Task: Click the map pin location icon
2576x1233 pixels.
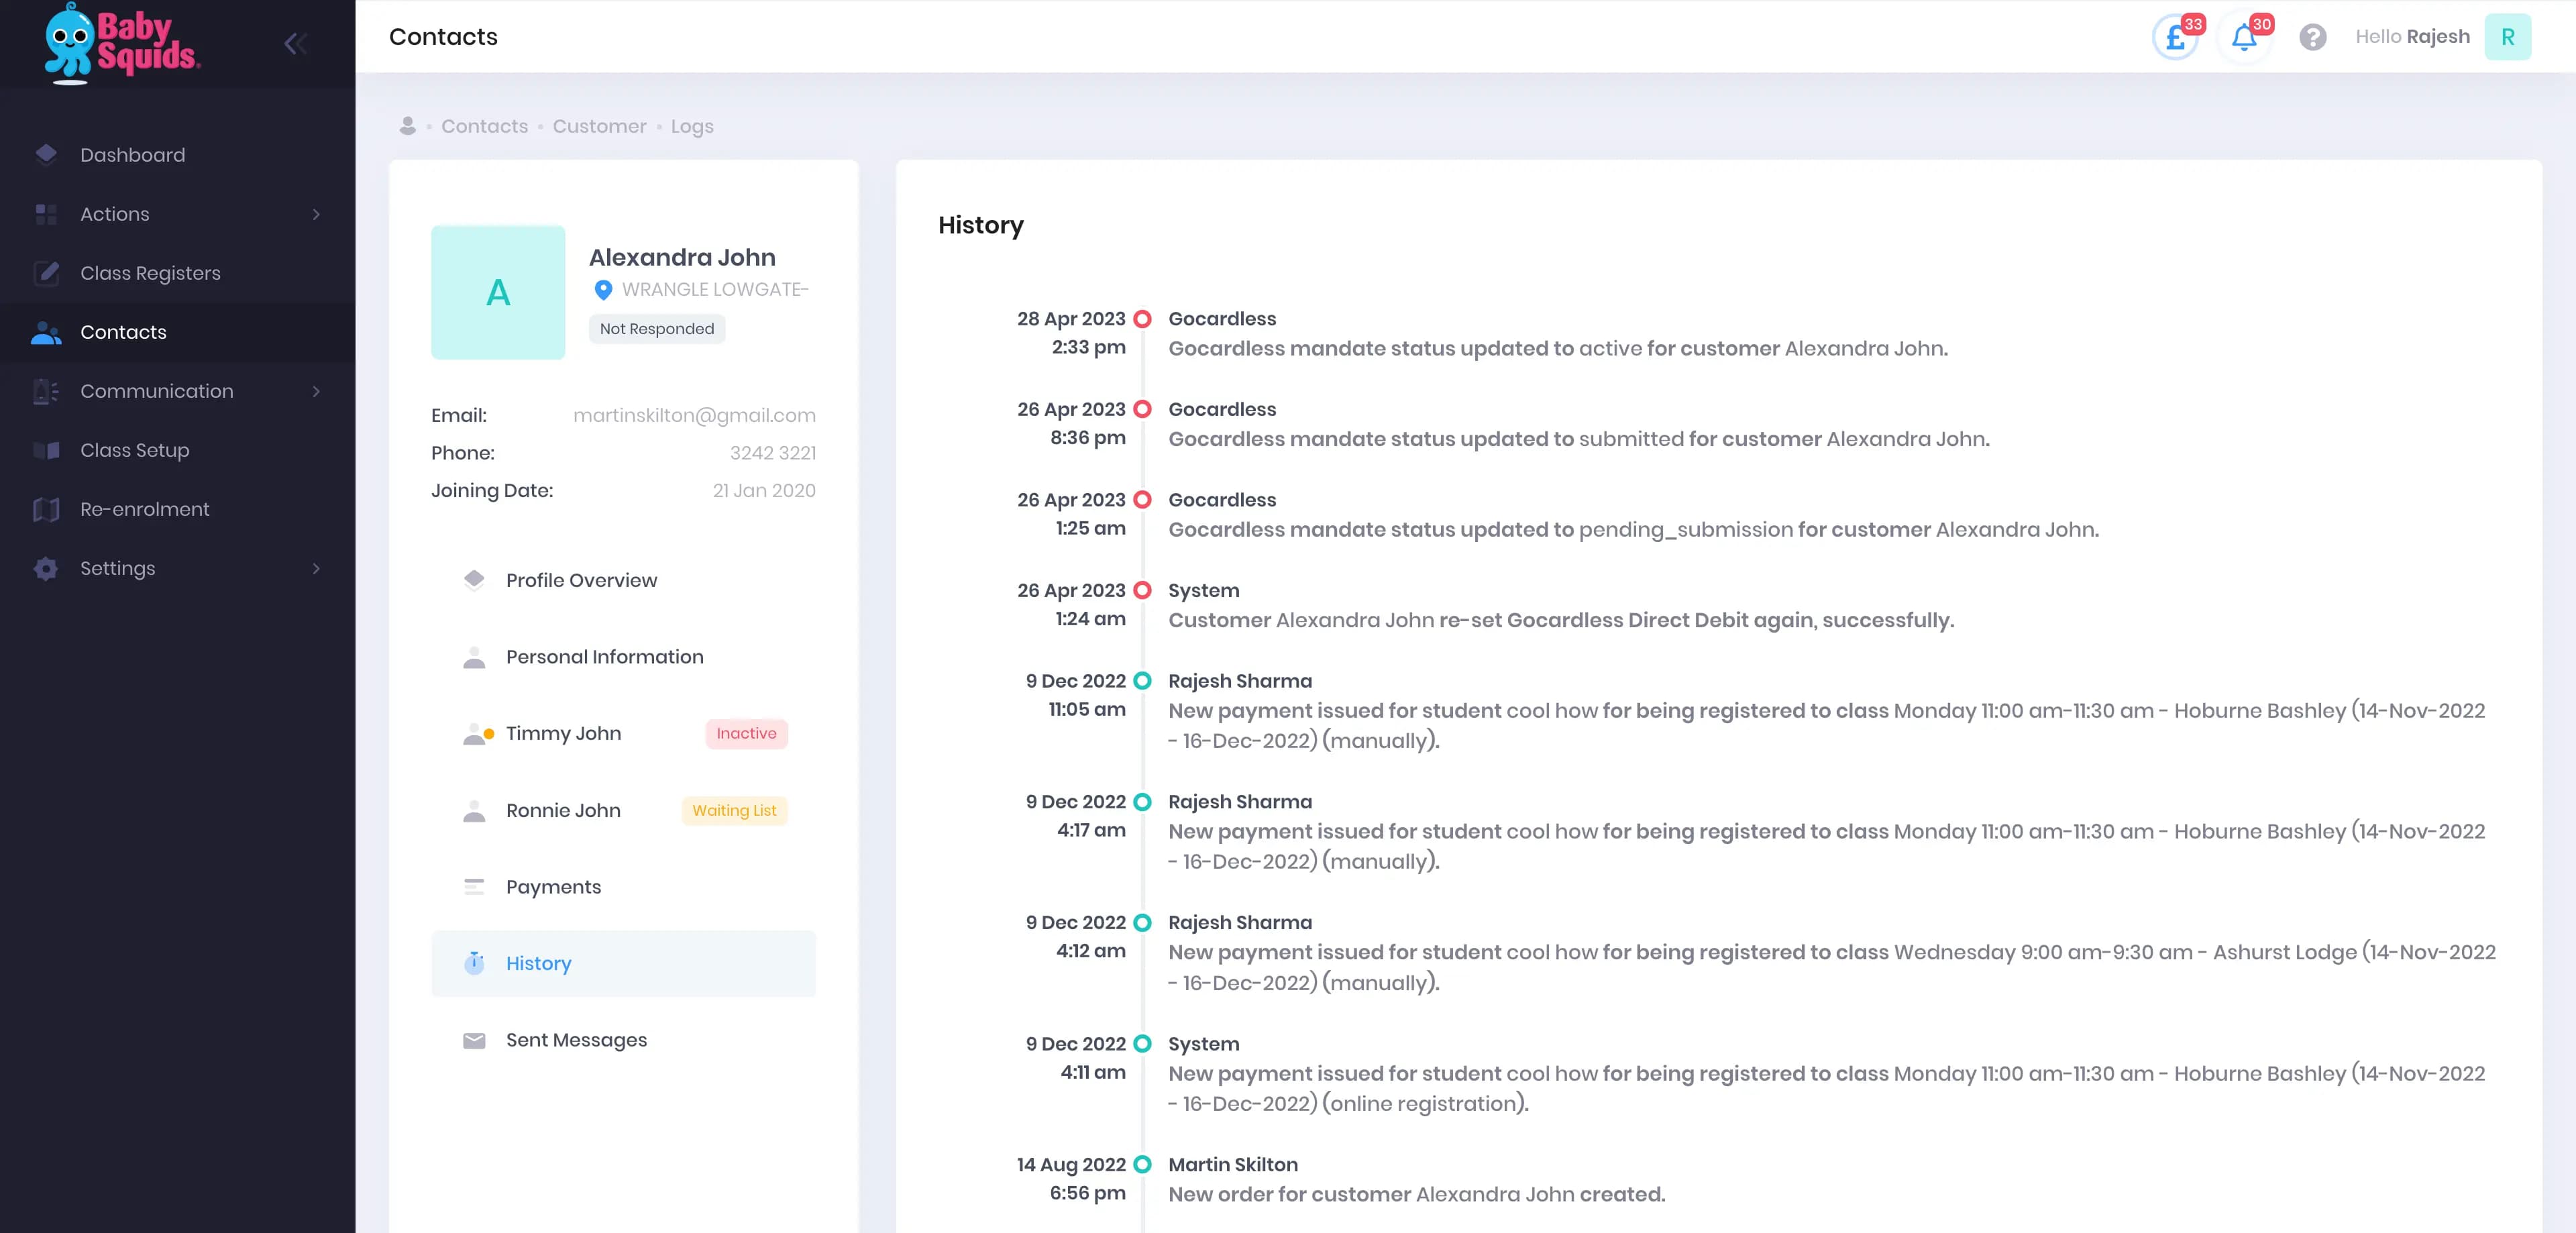Action: point(603,290)
